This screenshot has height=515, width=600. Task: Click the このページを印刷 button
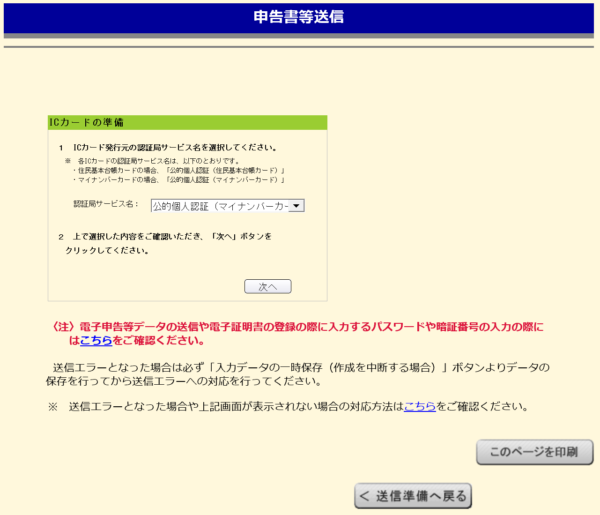pos(535,452)
